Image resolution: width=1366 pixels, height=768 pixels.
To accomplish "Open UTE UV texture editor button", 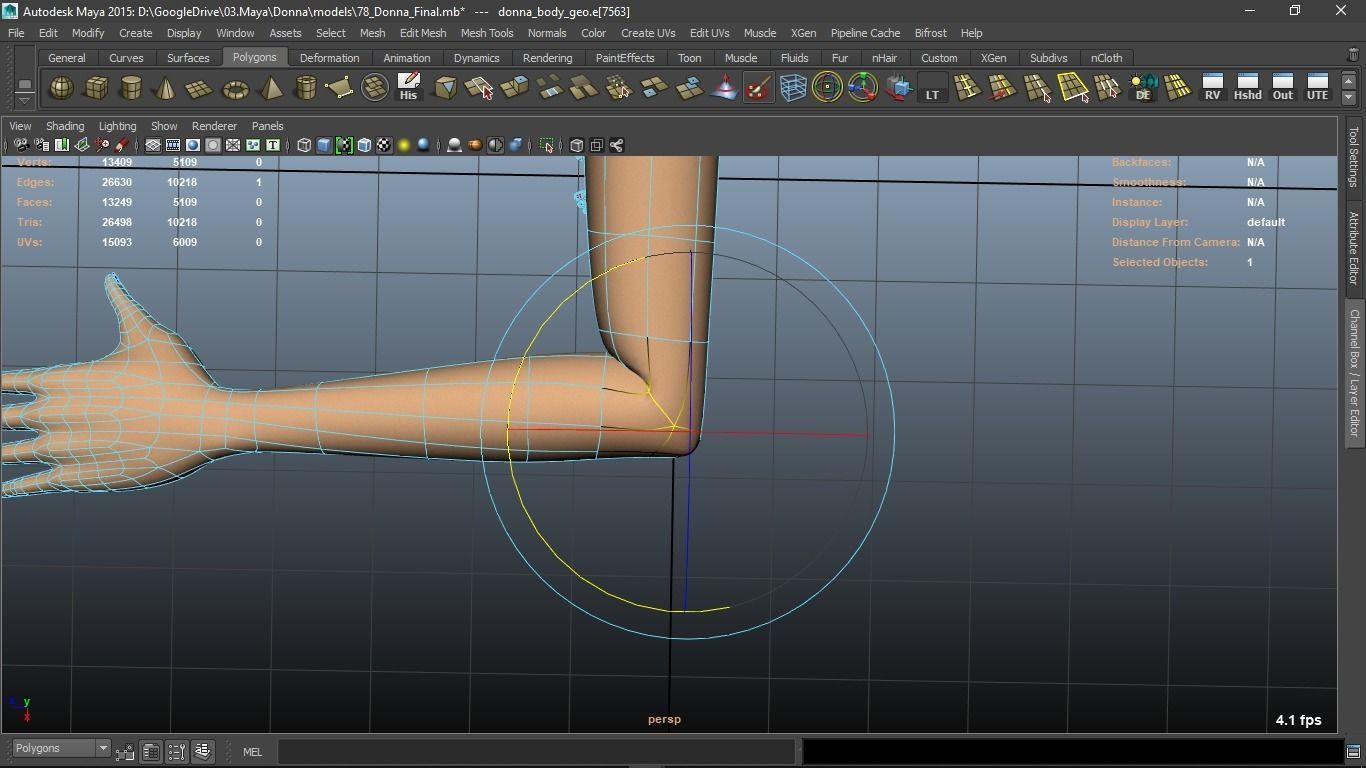I will (x=1317, y=88).
